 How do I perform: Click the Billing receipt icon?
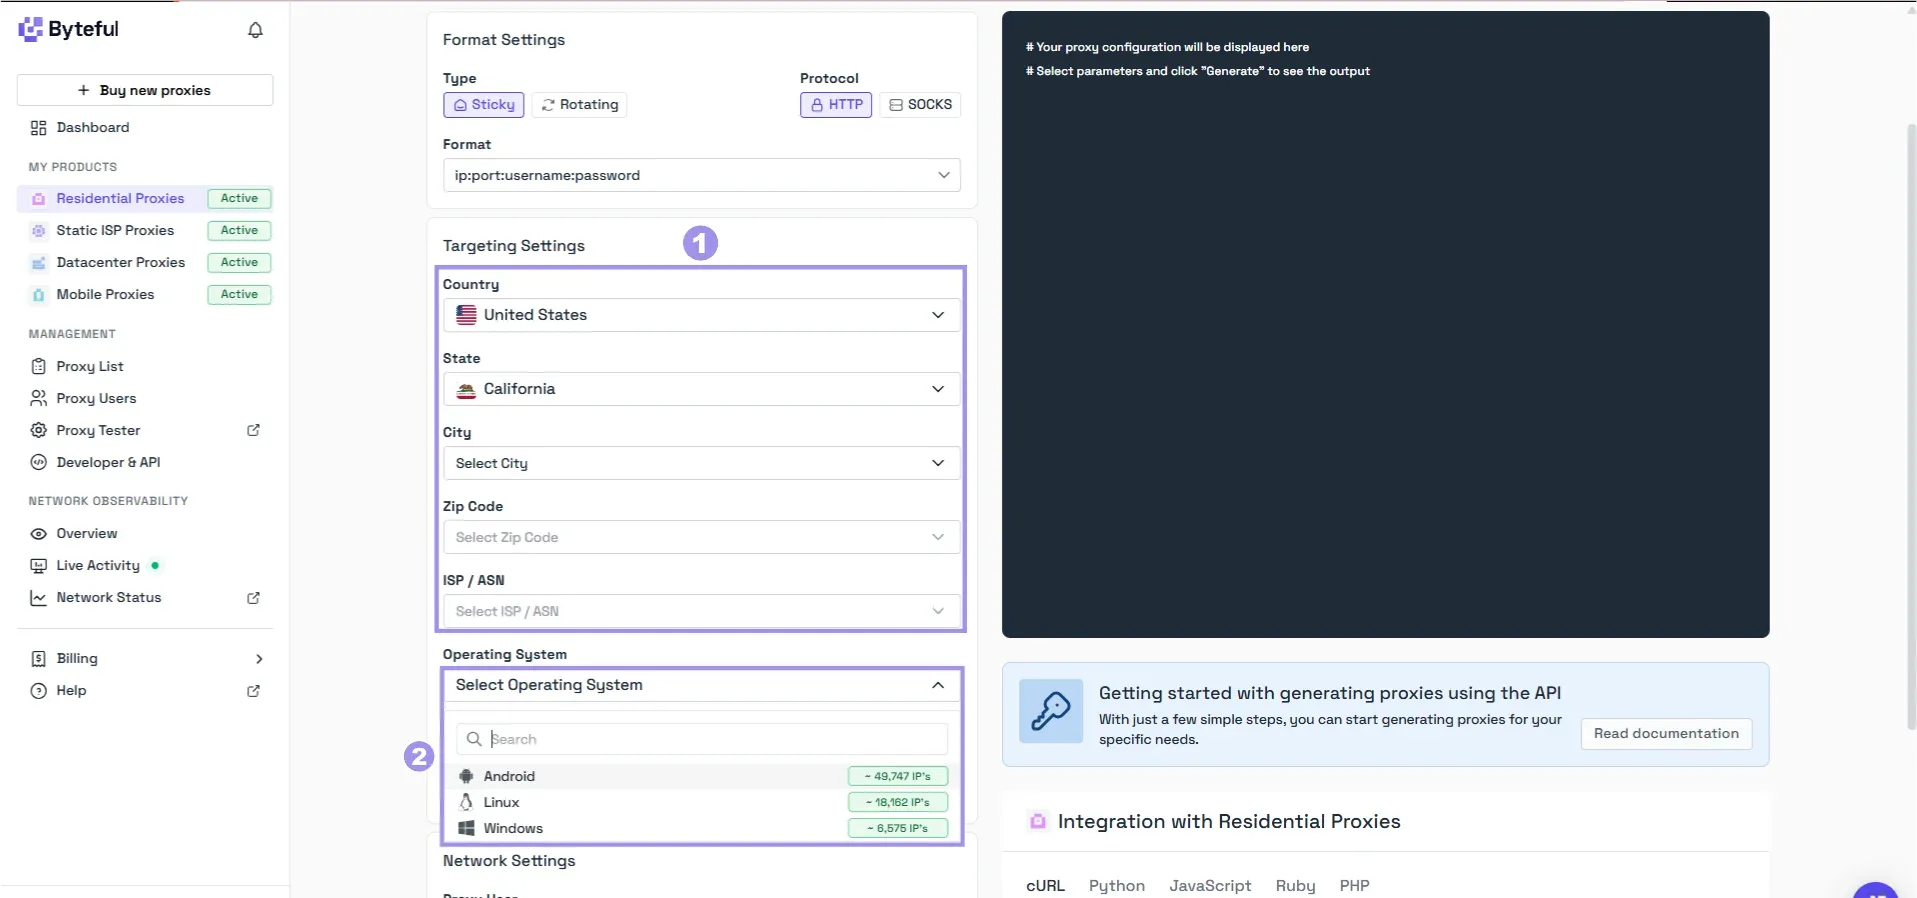(38, 659)
